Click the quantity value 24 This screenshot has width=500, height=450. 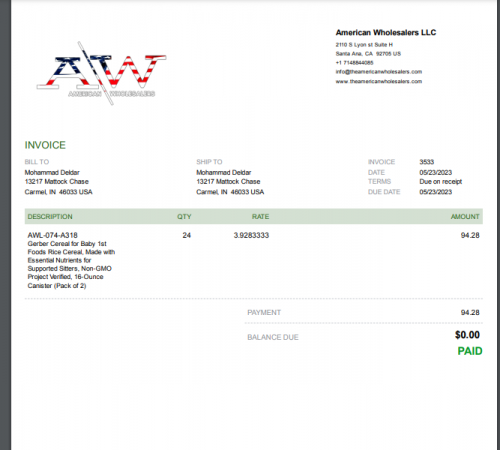coord(187,235)
